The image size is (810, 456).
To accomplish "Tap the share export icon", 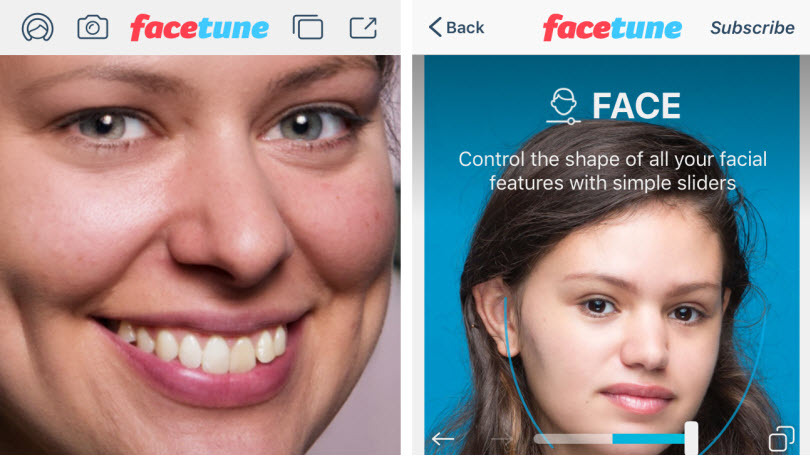I will click(x=363, y=27).
